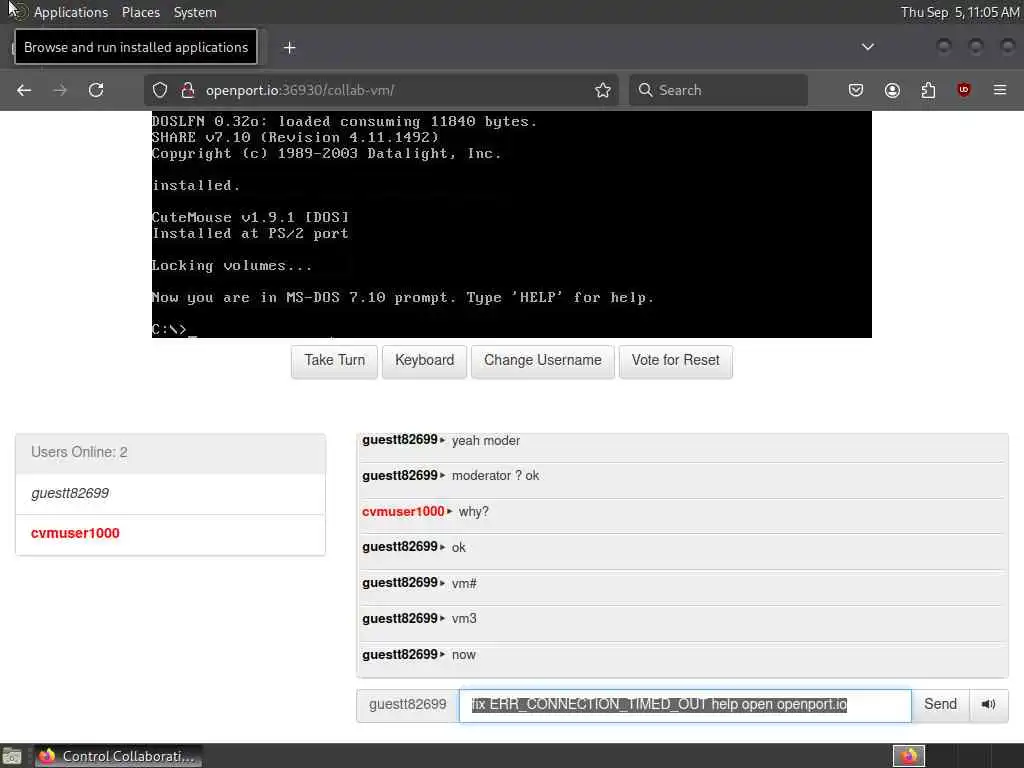Go back to the previous page

click(x=24, y=90)
